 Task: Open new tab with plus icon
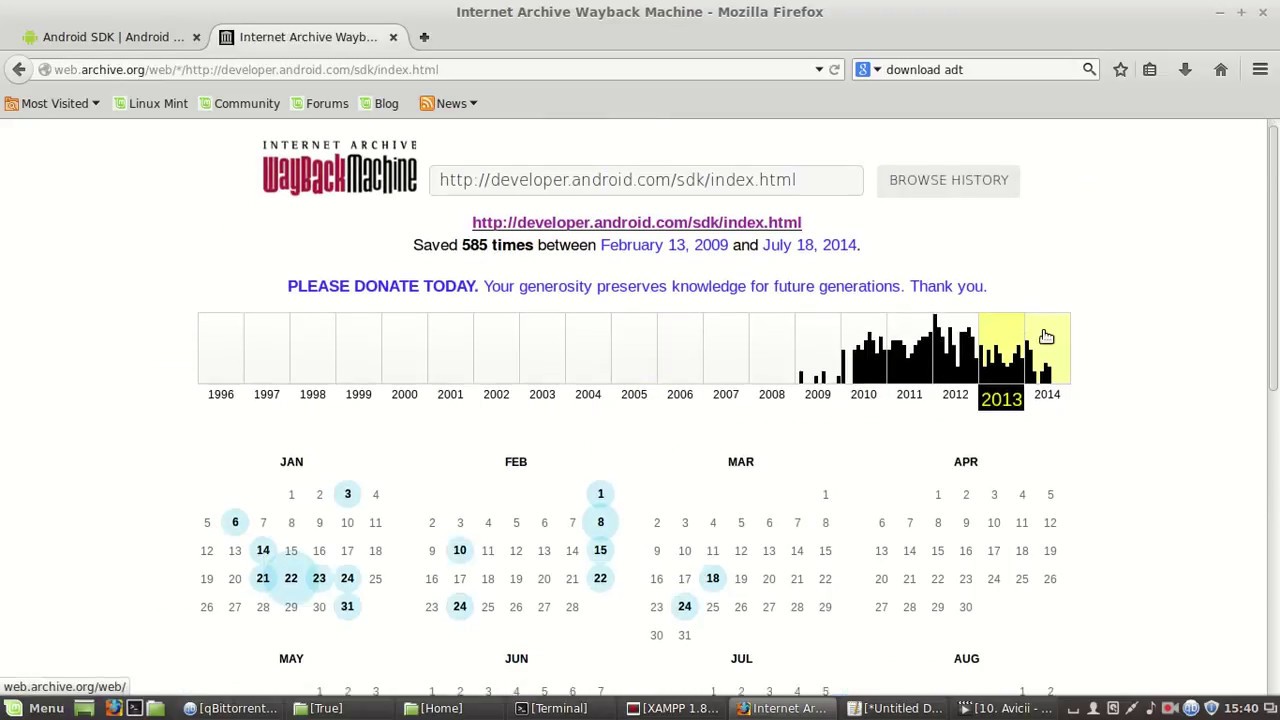pyautogui.click(x=424, y=37)
